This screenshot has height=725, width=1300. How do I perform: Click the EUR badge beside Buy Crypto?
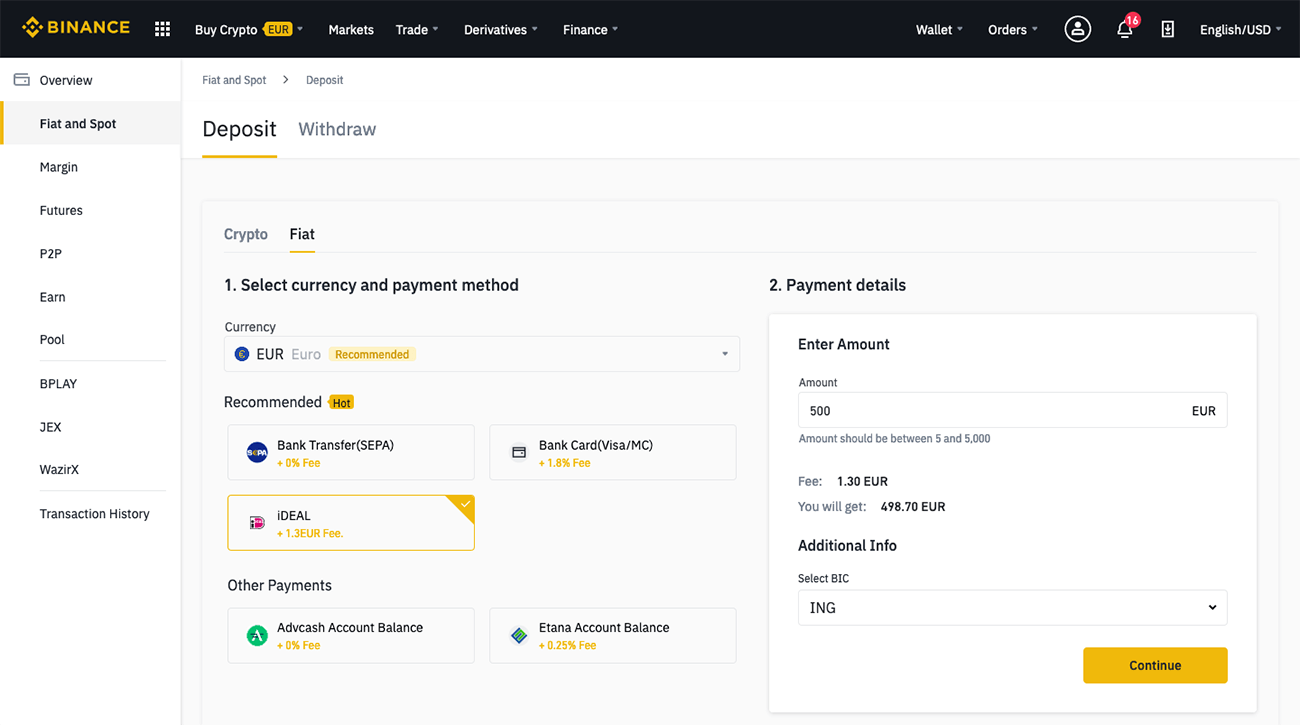point(278,29)
